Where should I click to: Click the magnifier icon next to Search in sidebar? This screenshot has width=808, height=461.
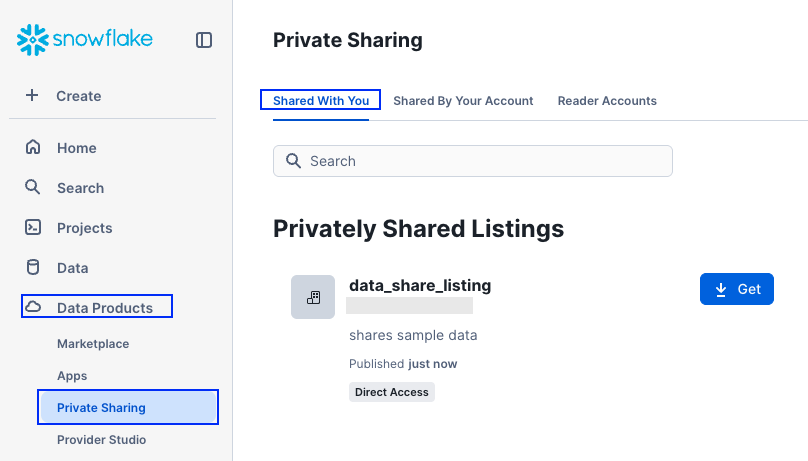point(32,187)
